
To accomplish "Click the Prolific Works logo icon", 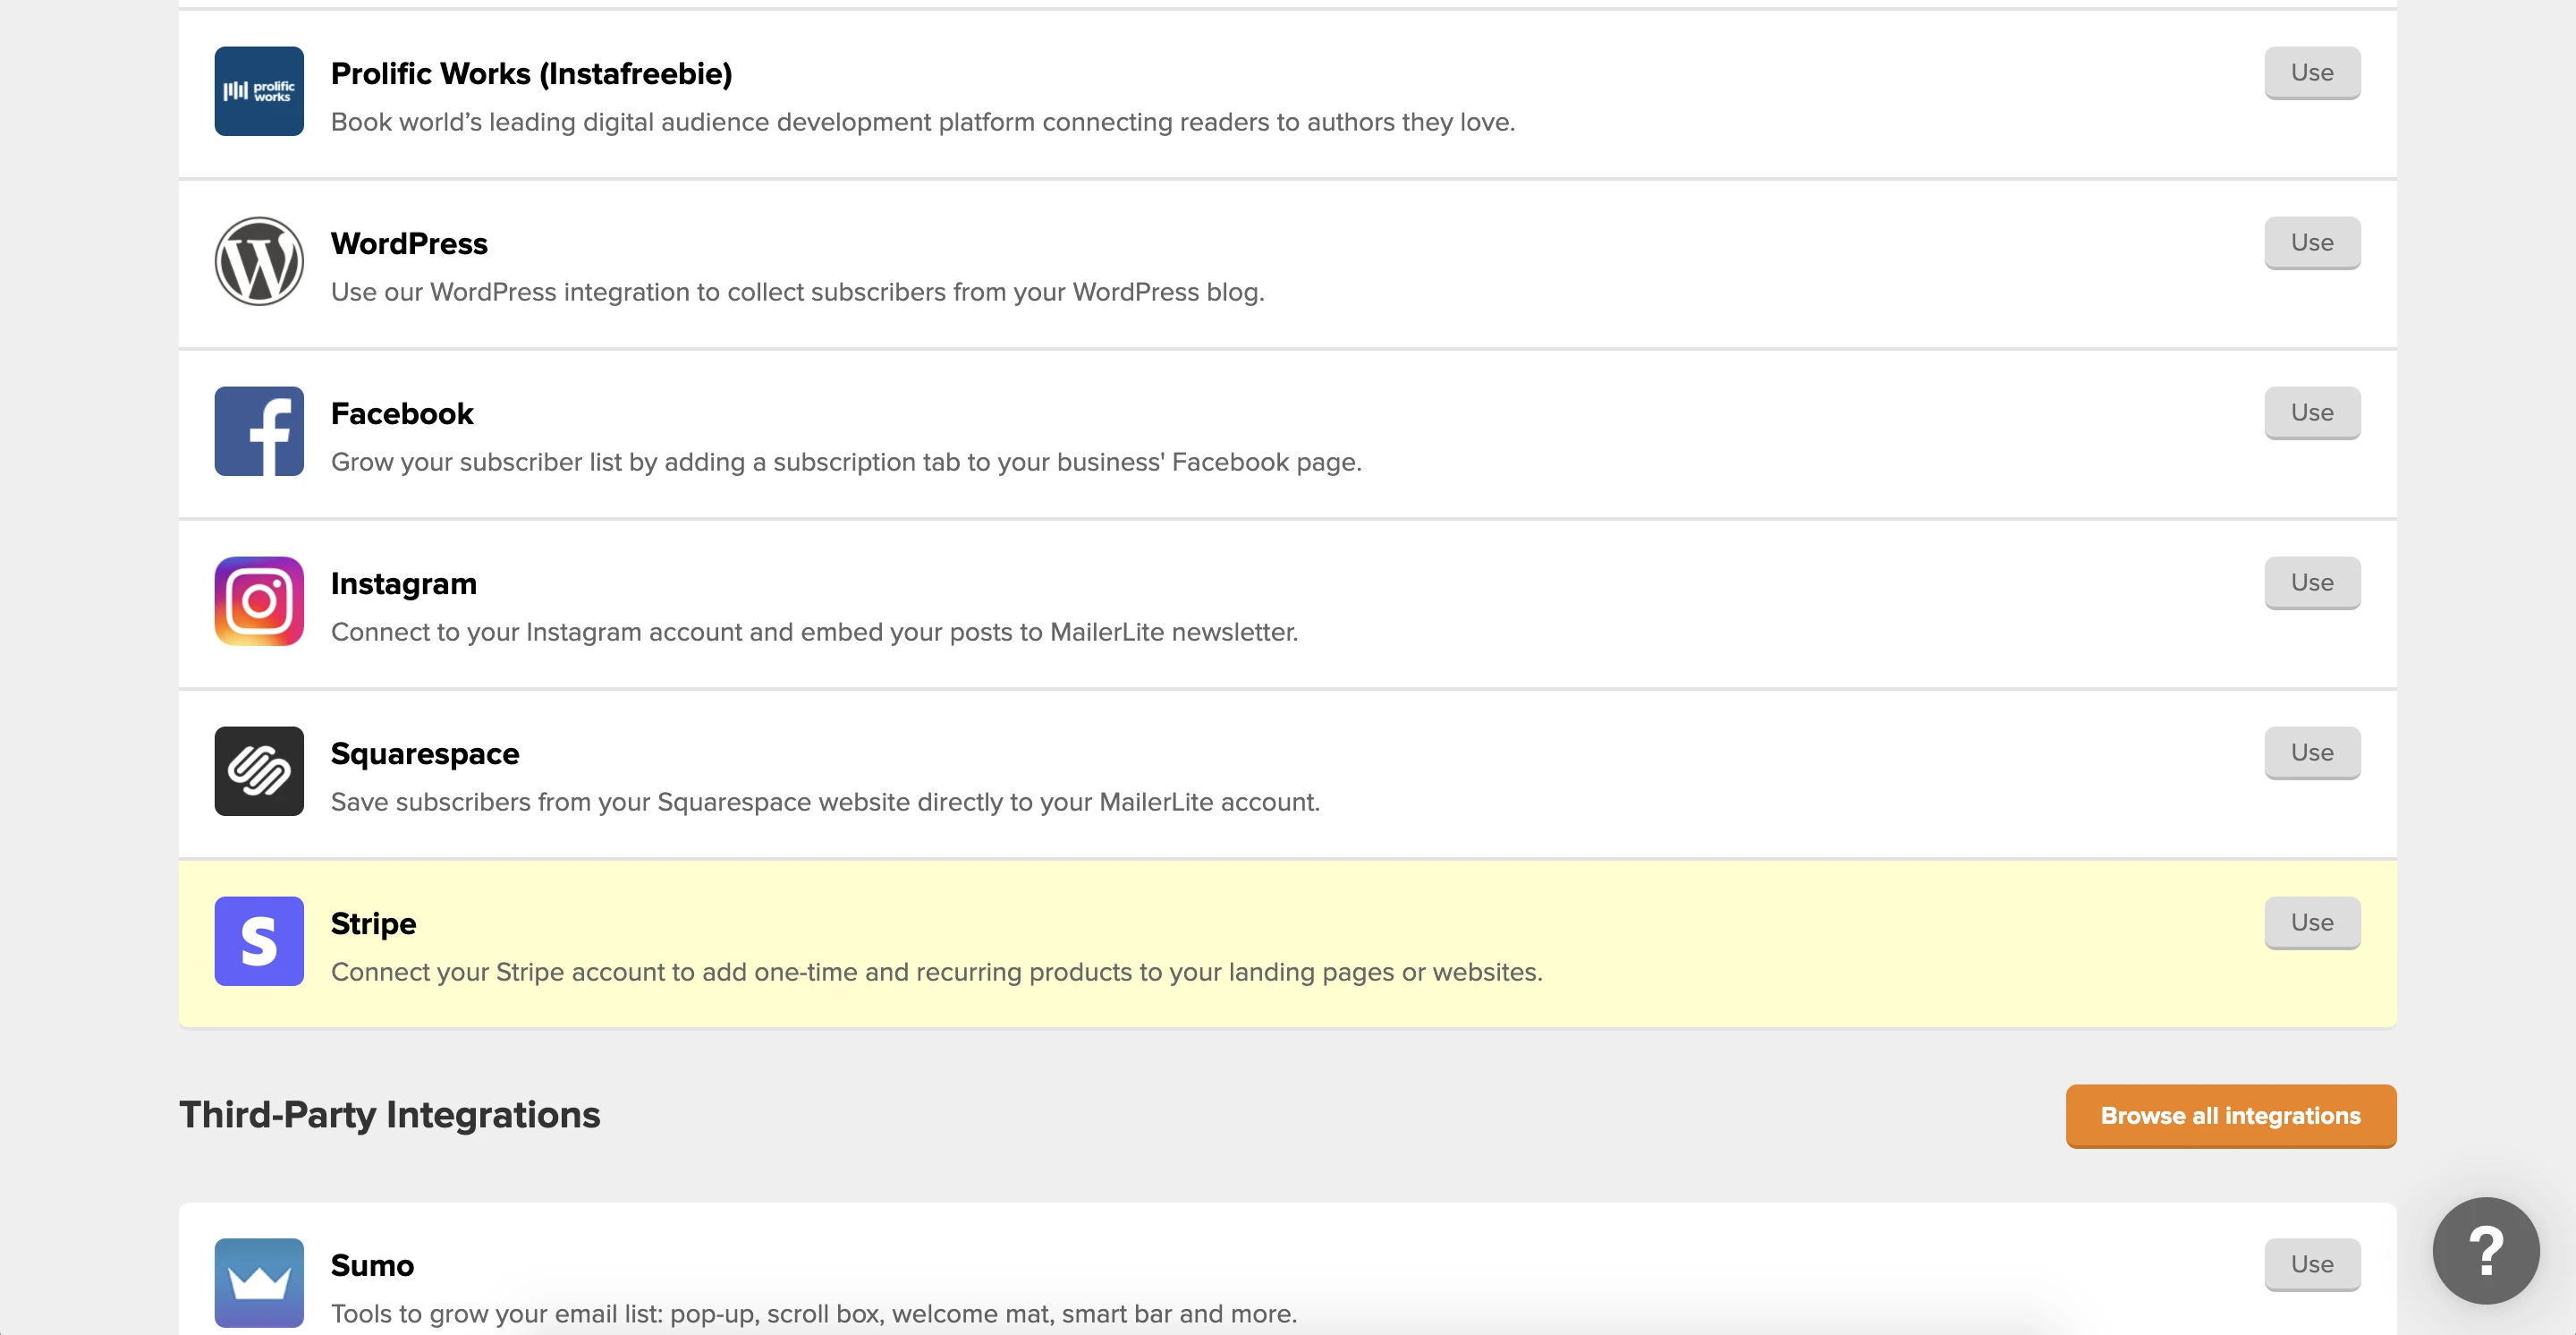I will tap(259, 91).
